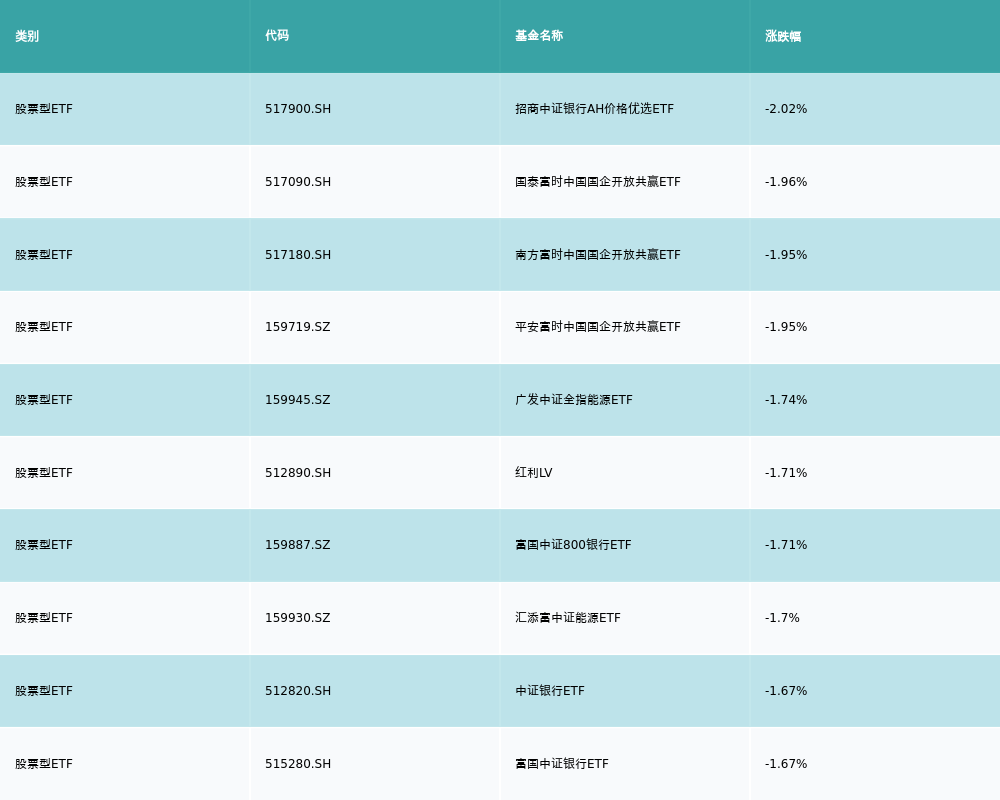
Task: Click 股票型ETF category in 512890.SH row
Action: [x=44, y=473]
